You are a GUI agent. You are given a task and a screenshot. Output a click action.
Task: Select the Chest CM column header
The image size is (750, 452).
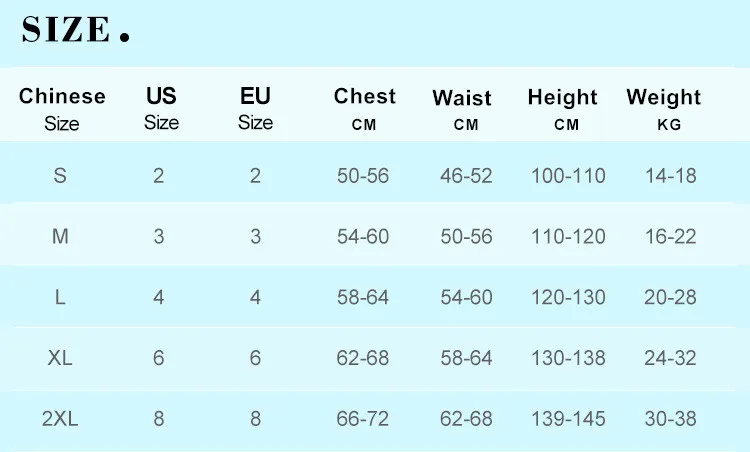click(364, 109)
